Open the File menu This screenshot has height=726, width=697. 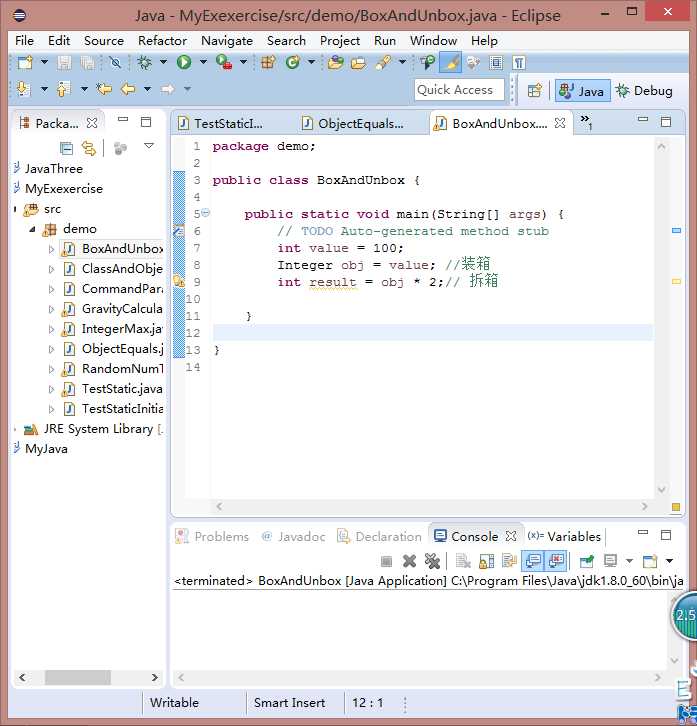point(24,41)
